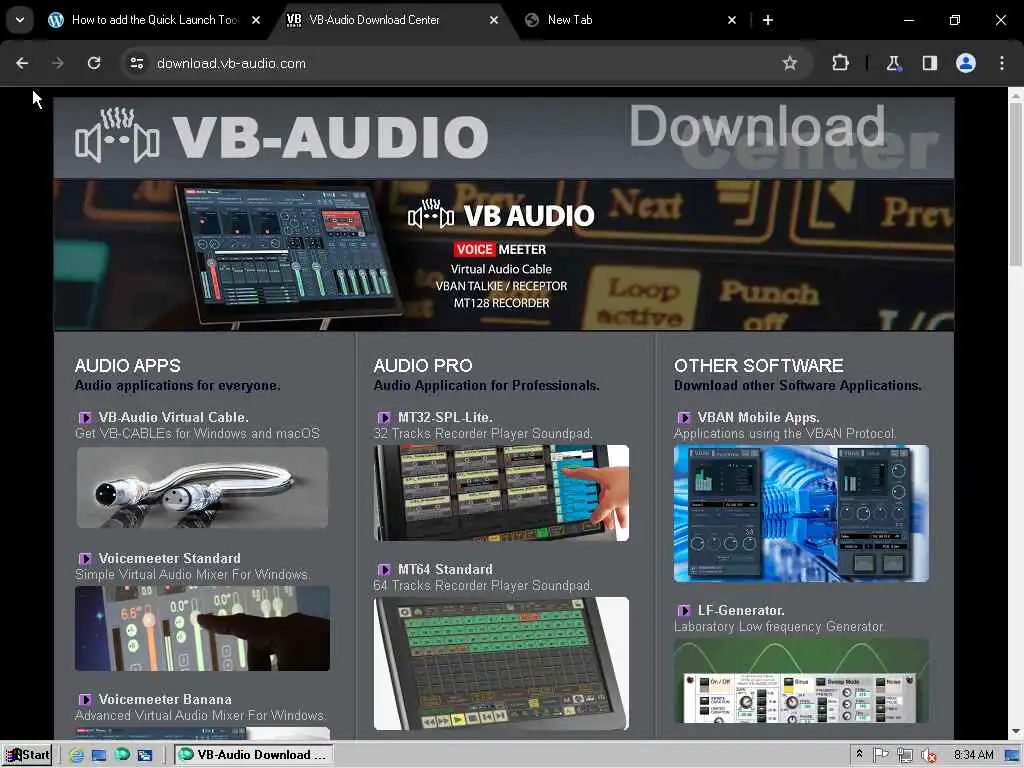1024x768 pixels.
Task: Click the browser Forward arrow
Action: (57, 63)
